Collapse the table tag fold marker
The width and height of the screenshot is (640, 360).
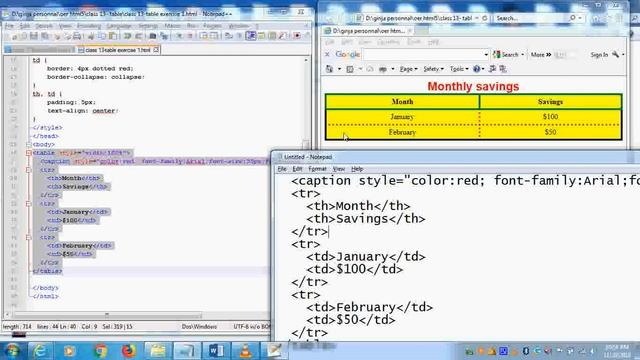[29, 153]
